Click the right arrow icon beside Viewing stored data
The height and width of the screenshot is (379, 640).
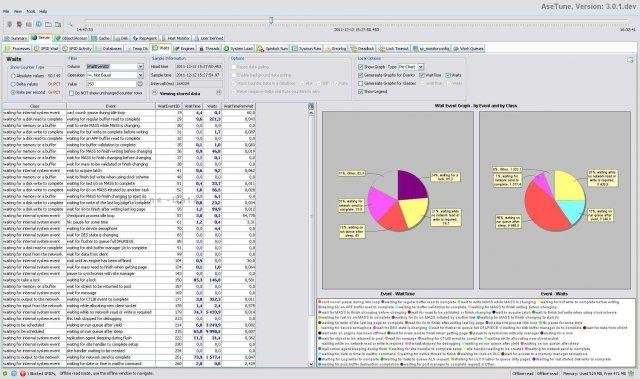click(x=219, y=93)
